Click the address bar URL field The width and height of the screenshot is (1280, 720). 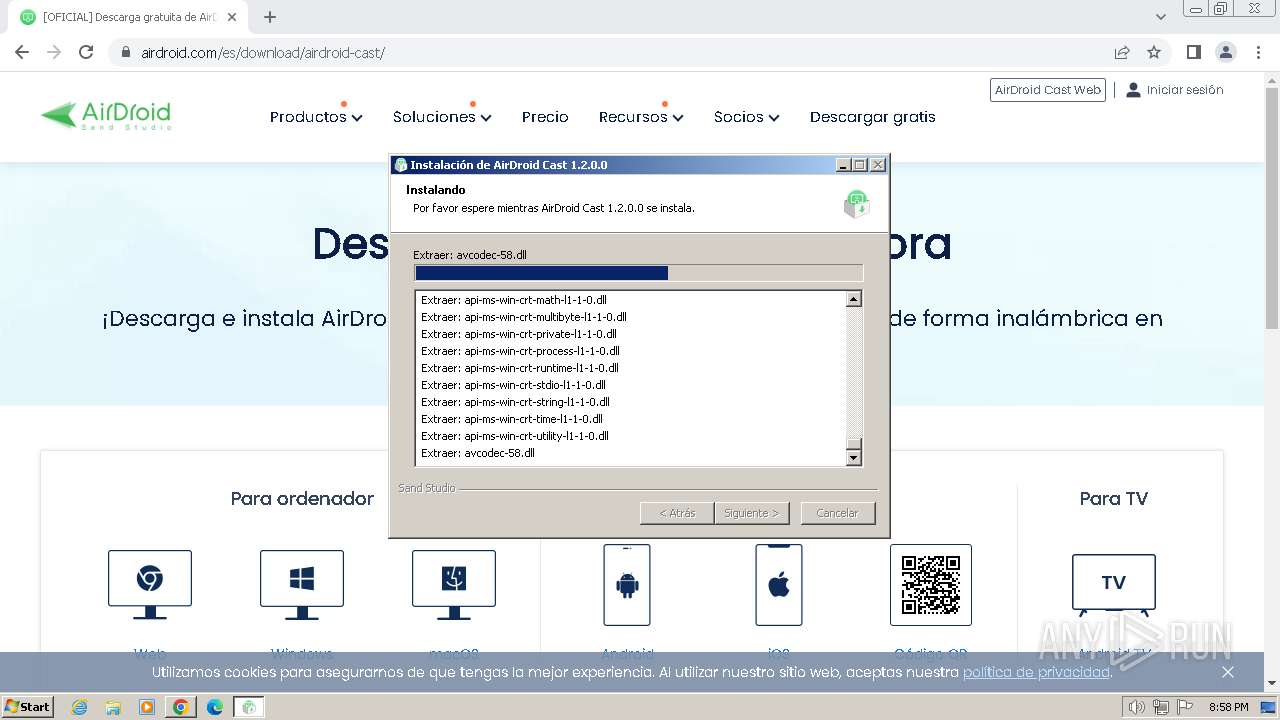click(610, 52)
